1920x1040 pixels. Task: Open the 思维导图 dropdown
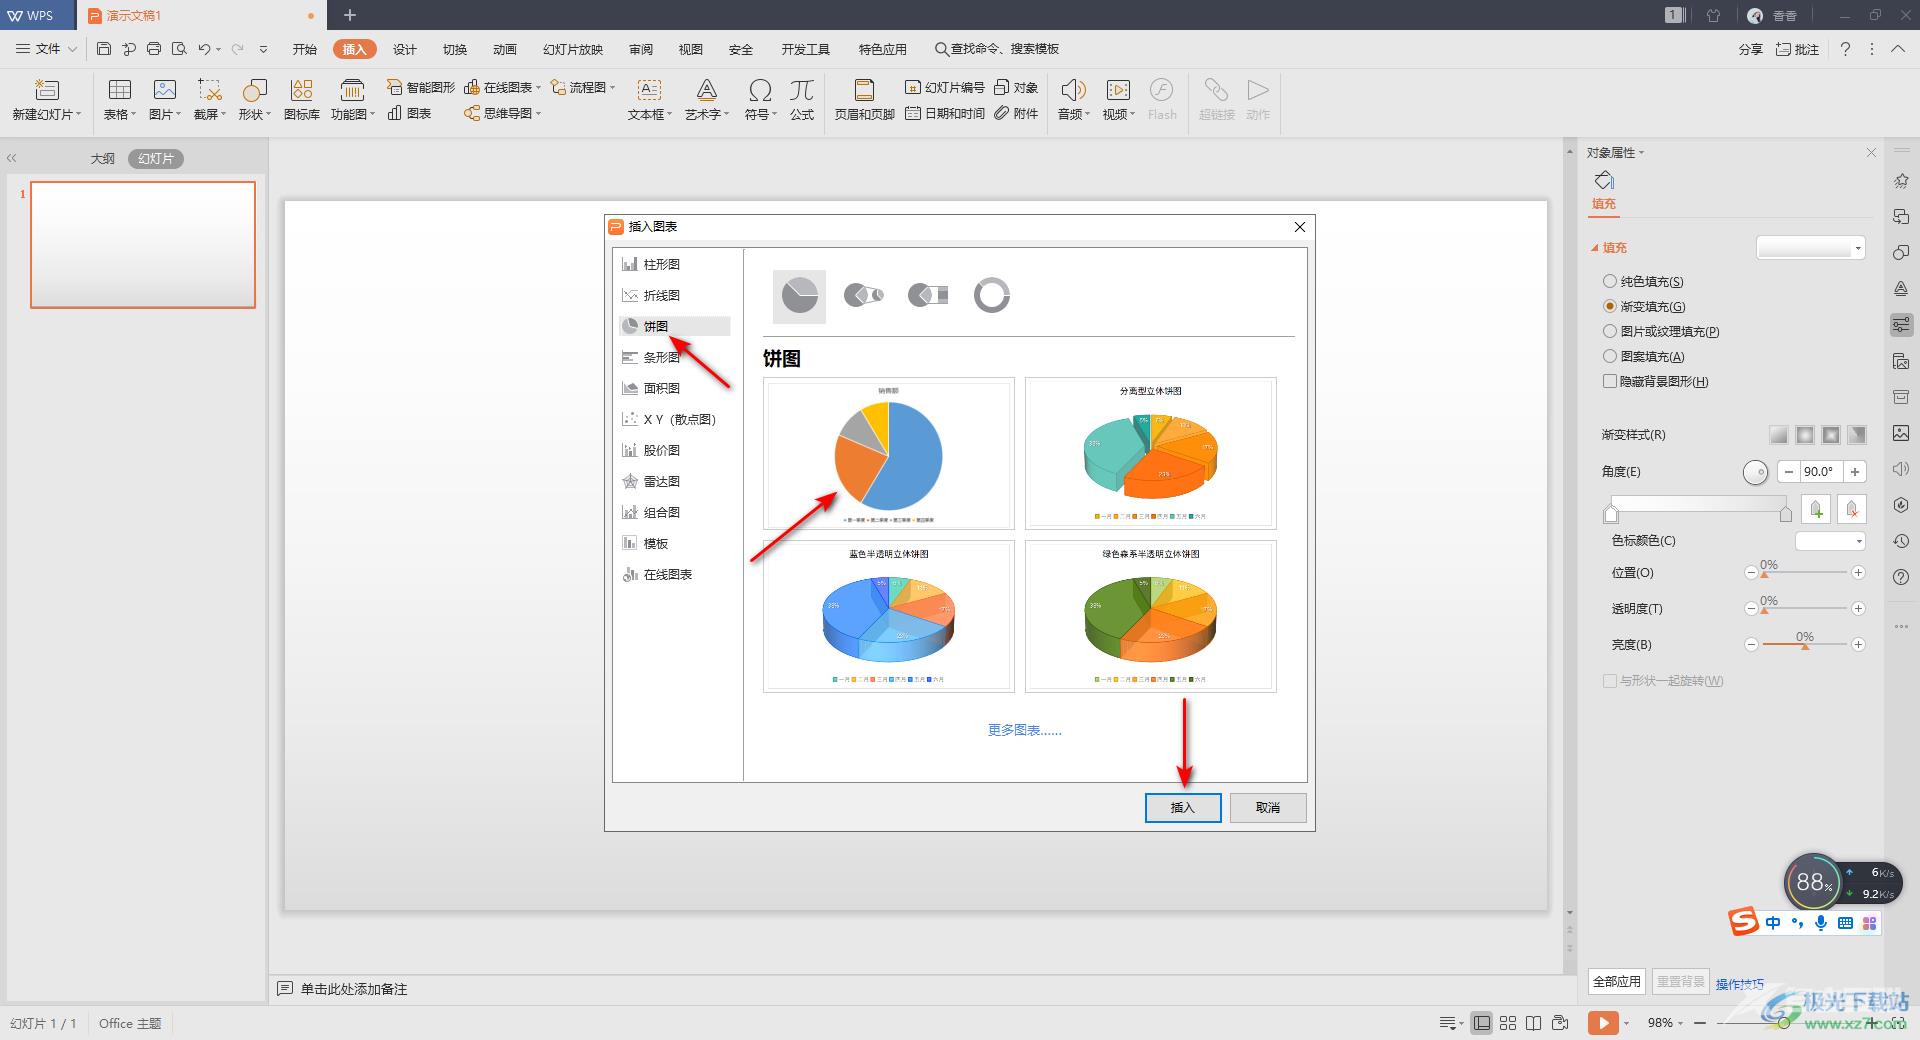click(503, 114)
